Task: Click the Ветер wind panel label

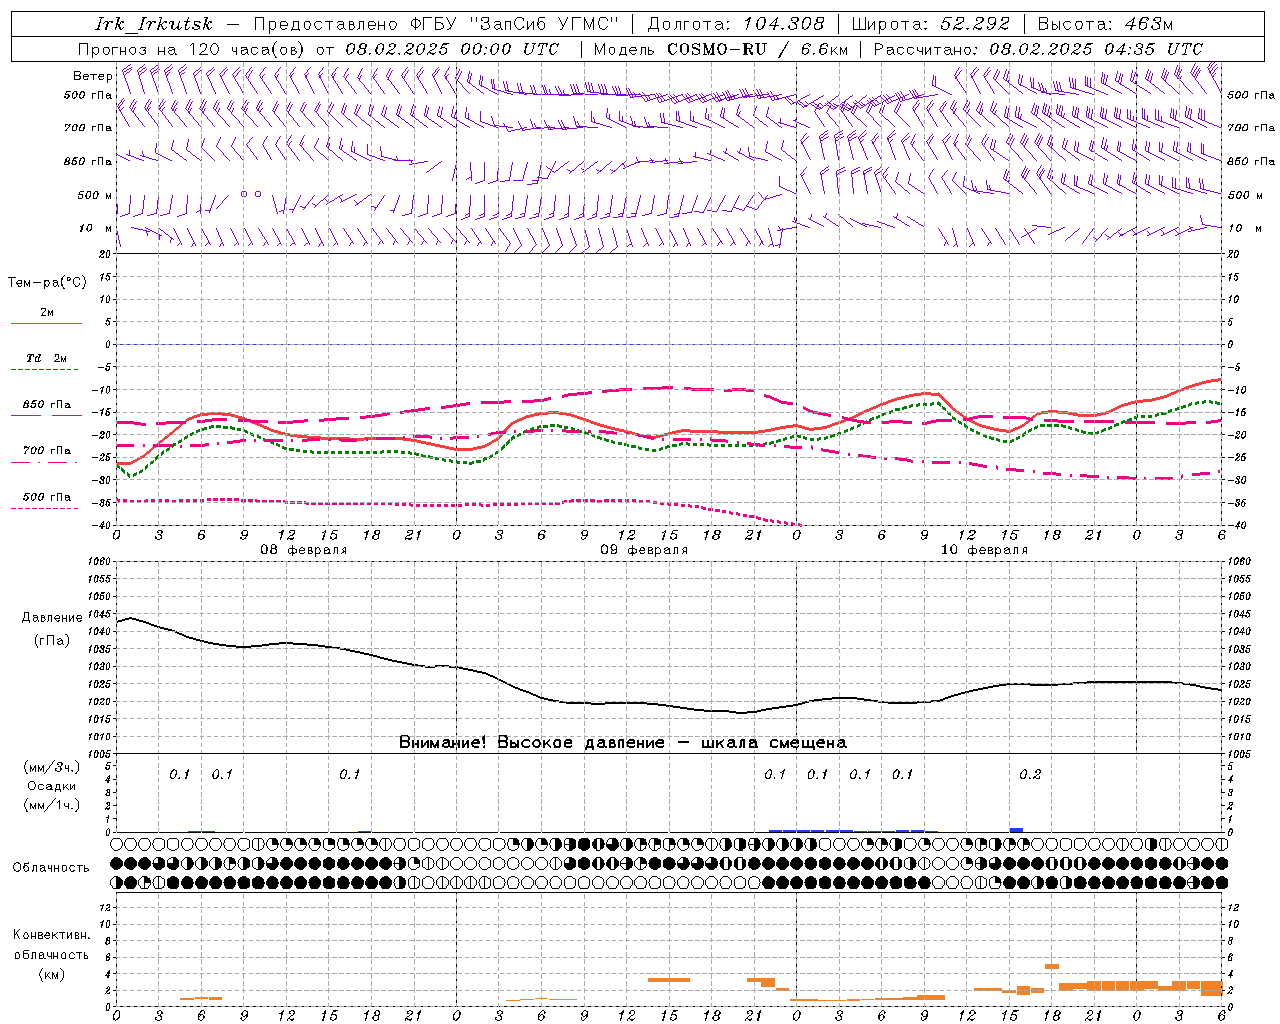Action: coord(92,76)
